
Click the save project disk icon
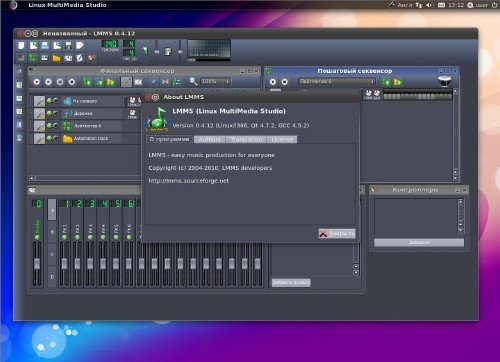(68, 45)
